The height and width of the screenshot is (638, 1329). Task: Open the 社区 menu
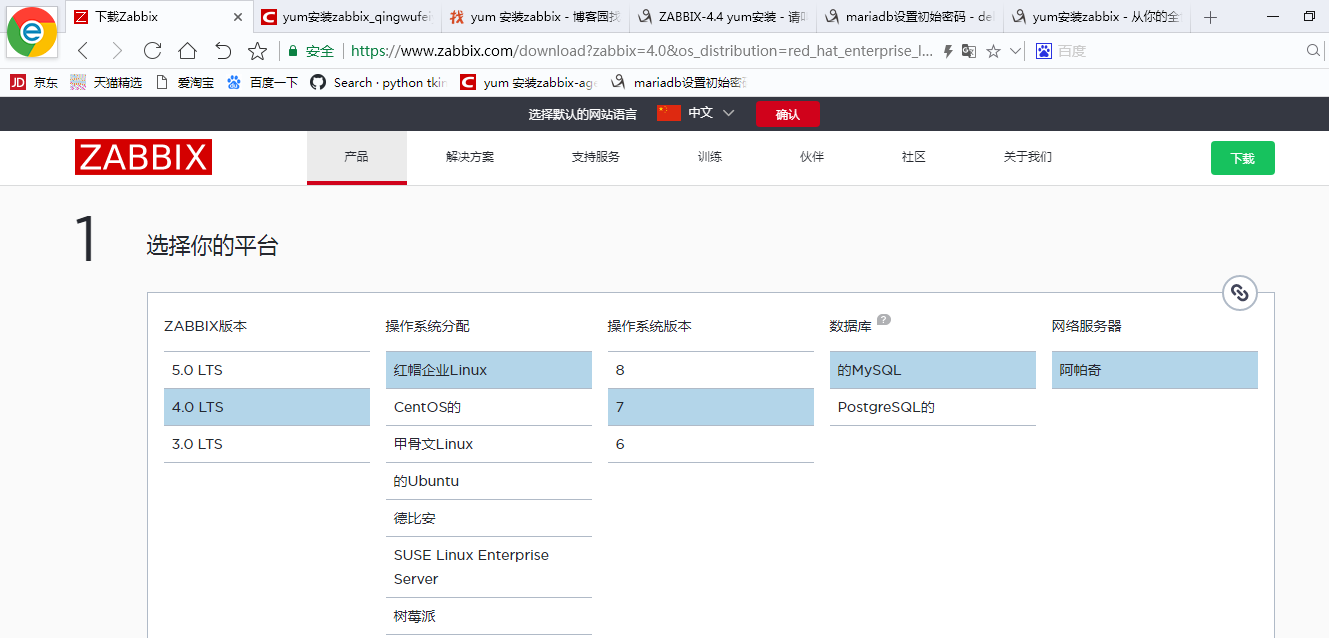[x=913, y=157]
